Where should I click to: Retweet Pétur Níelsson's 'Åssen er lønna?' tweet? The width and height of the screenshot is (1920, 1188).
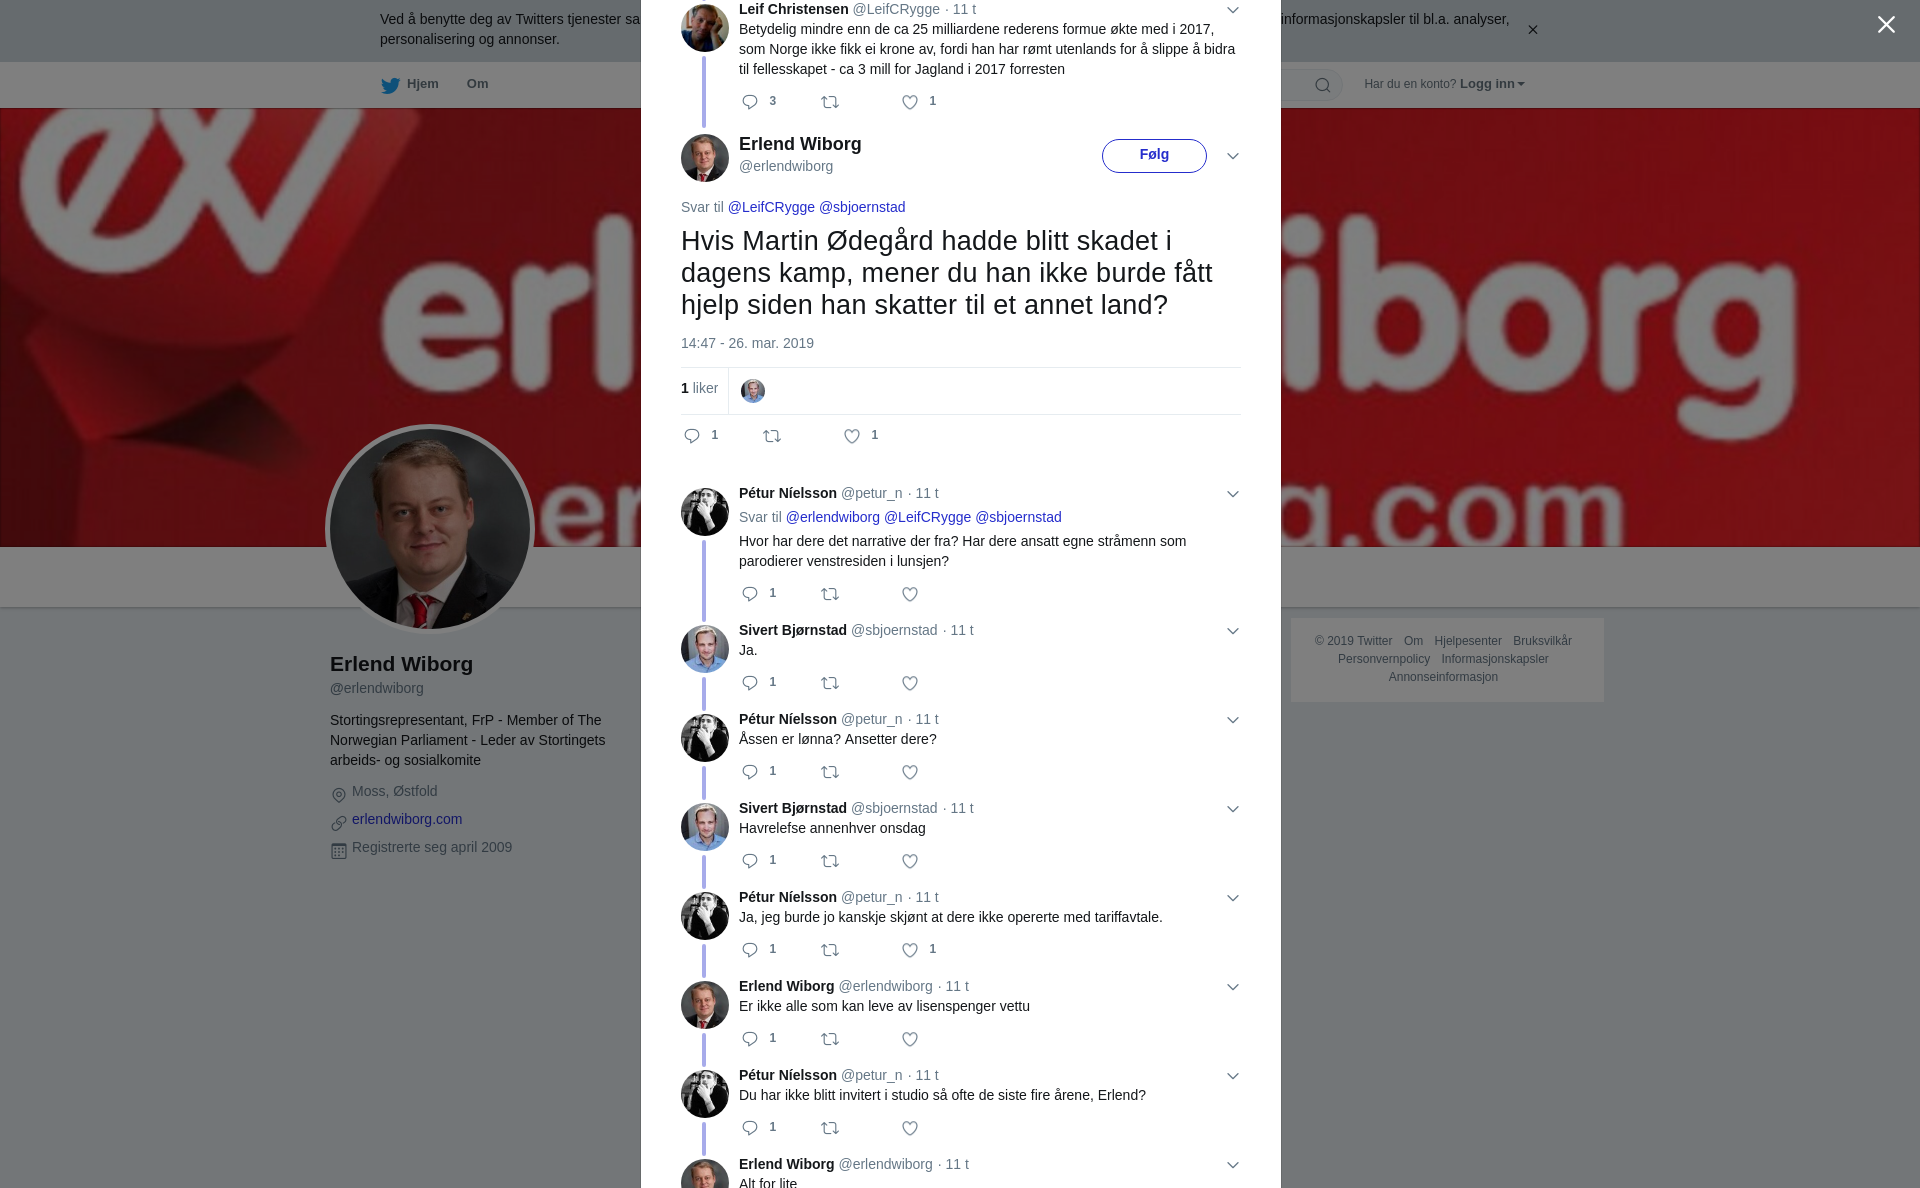pyautogui.click(x=830, y=772)
